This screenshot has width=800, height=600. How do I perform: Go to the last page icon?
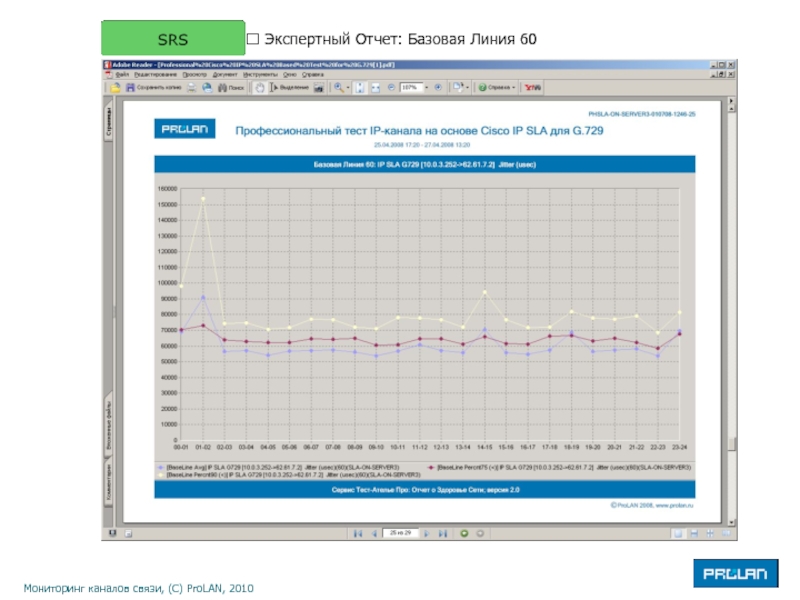pyautogui.click(x=444, y=534)
